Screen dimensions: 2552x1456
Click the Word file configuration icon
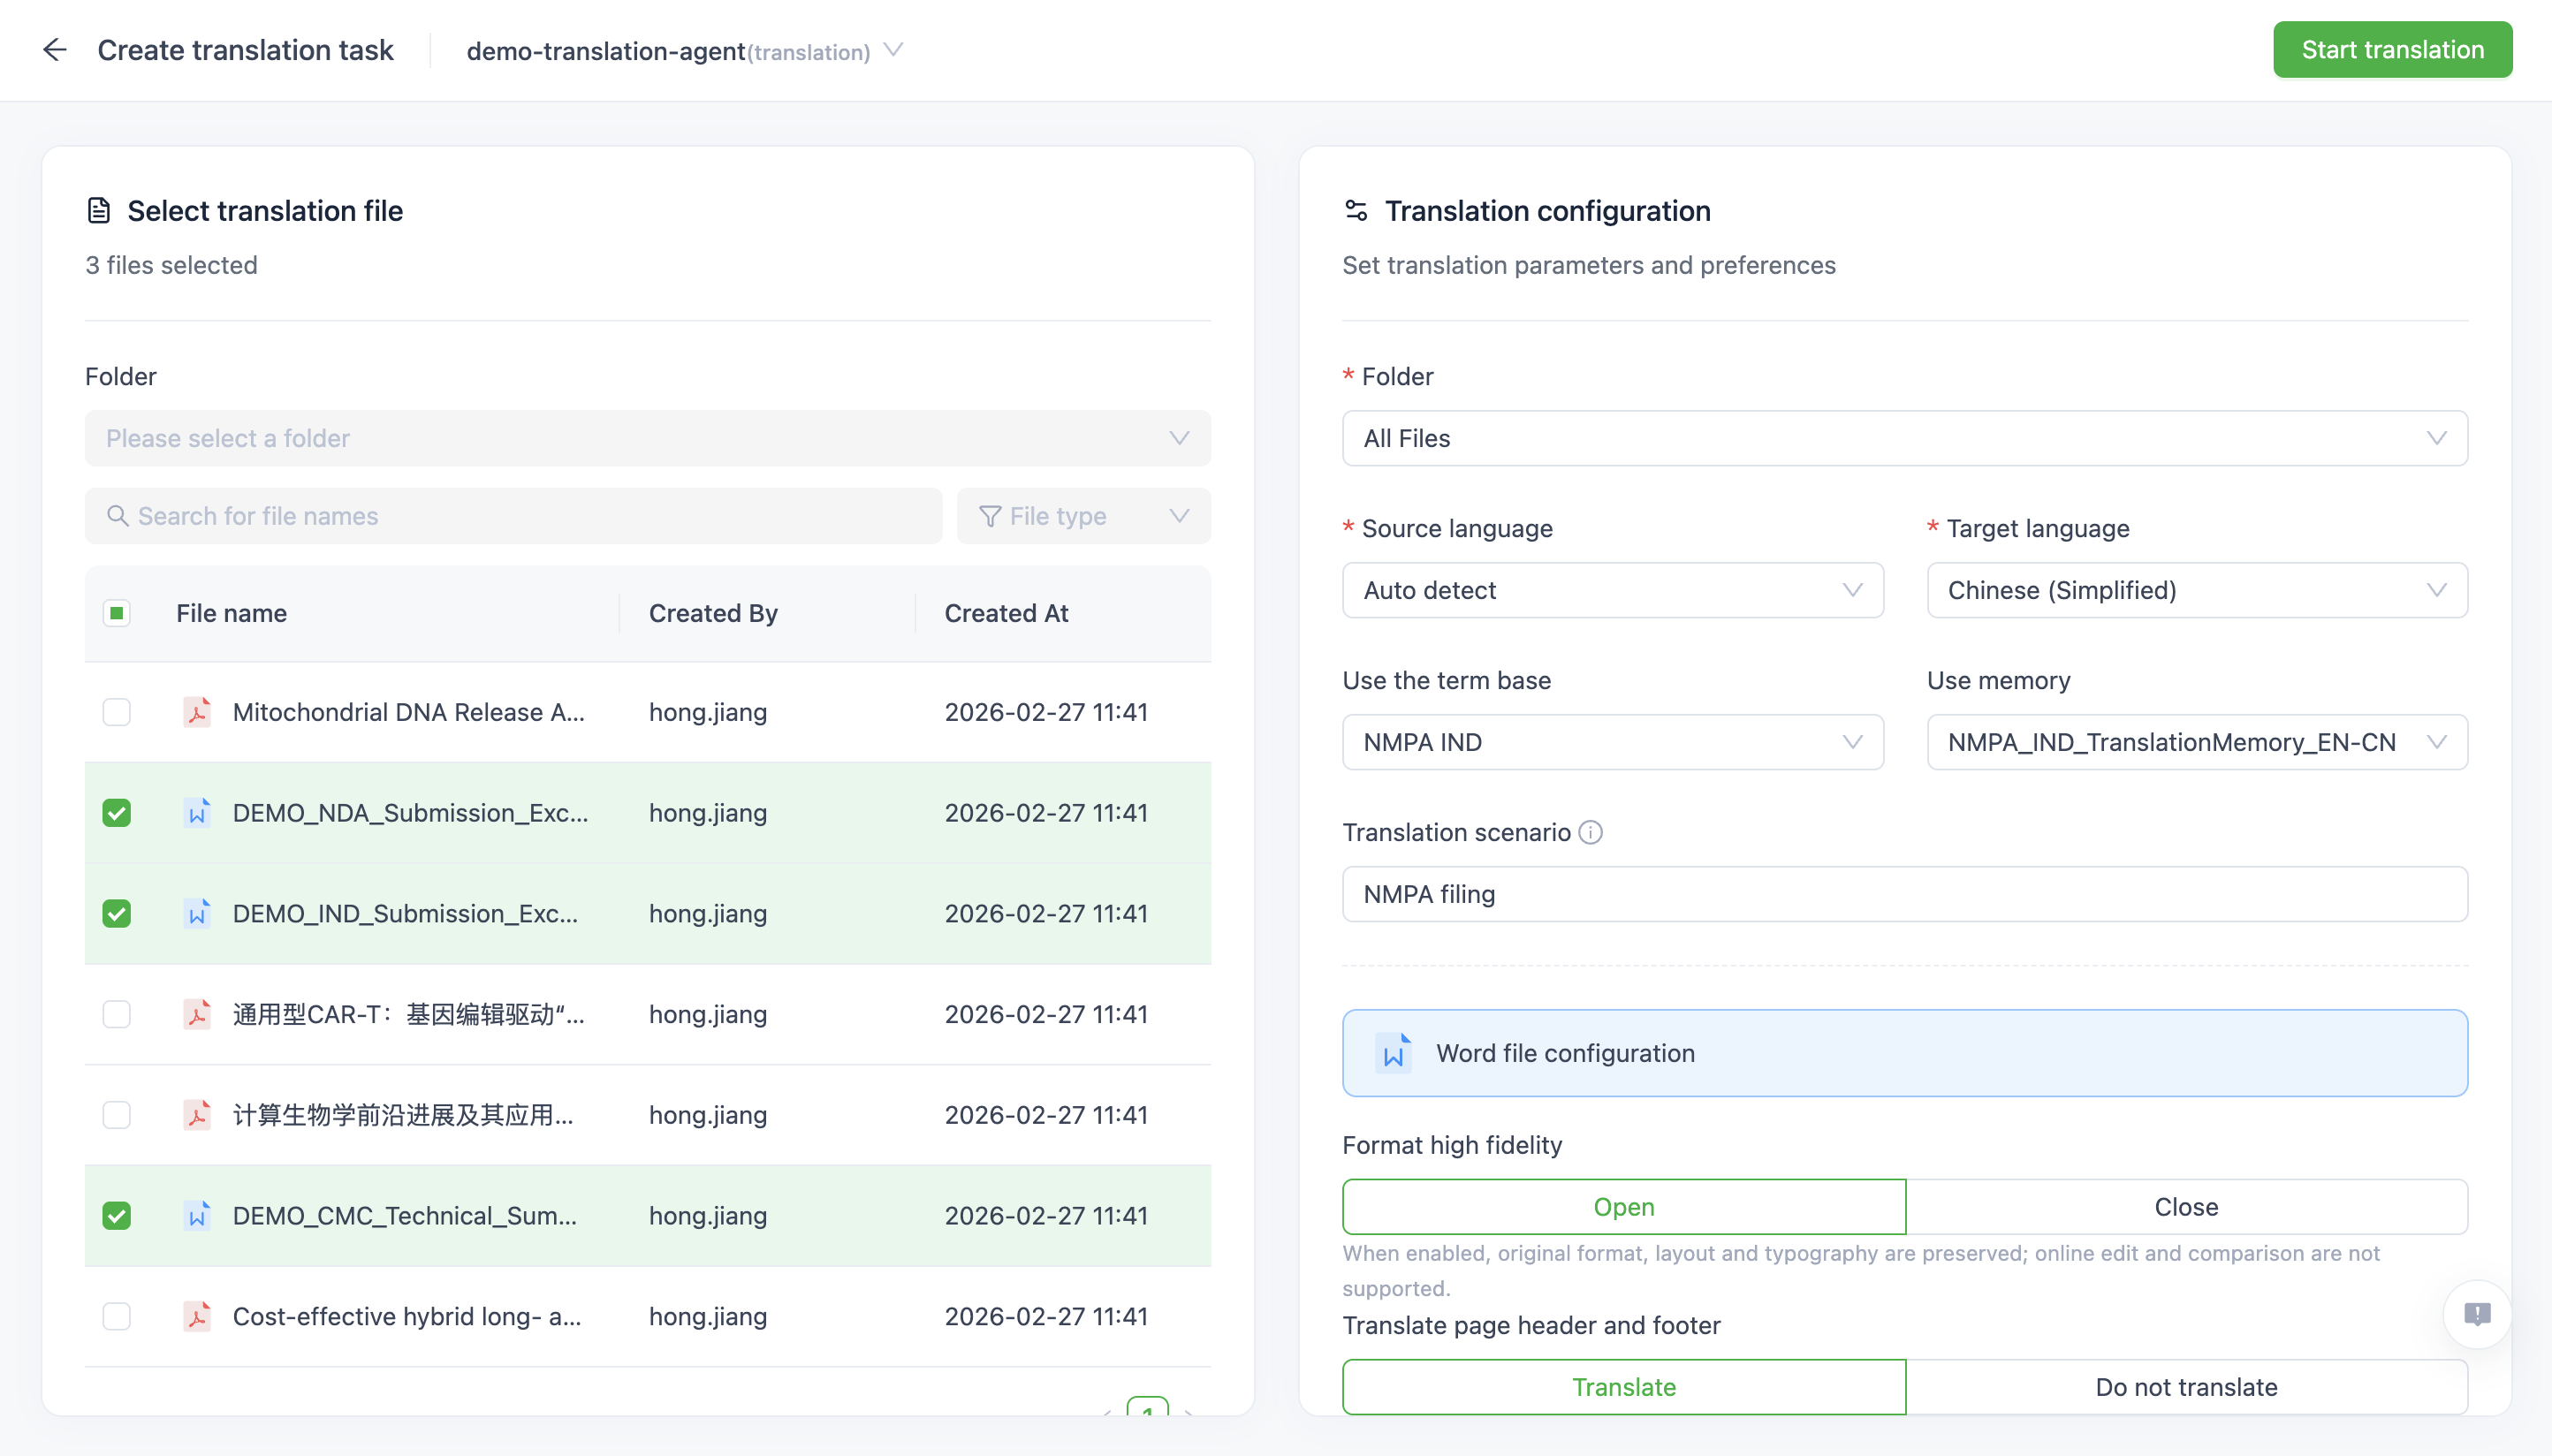(1393, 1053)
